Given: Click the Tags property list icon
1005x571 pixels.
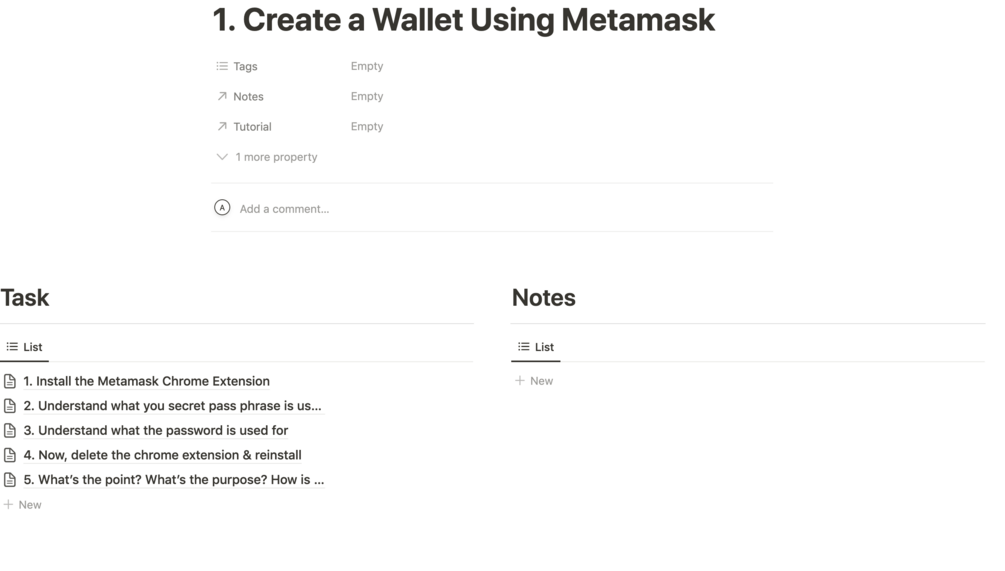Looking at the screenshot, I should 222,66.
